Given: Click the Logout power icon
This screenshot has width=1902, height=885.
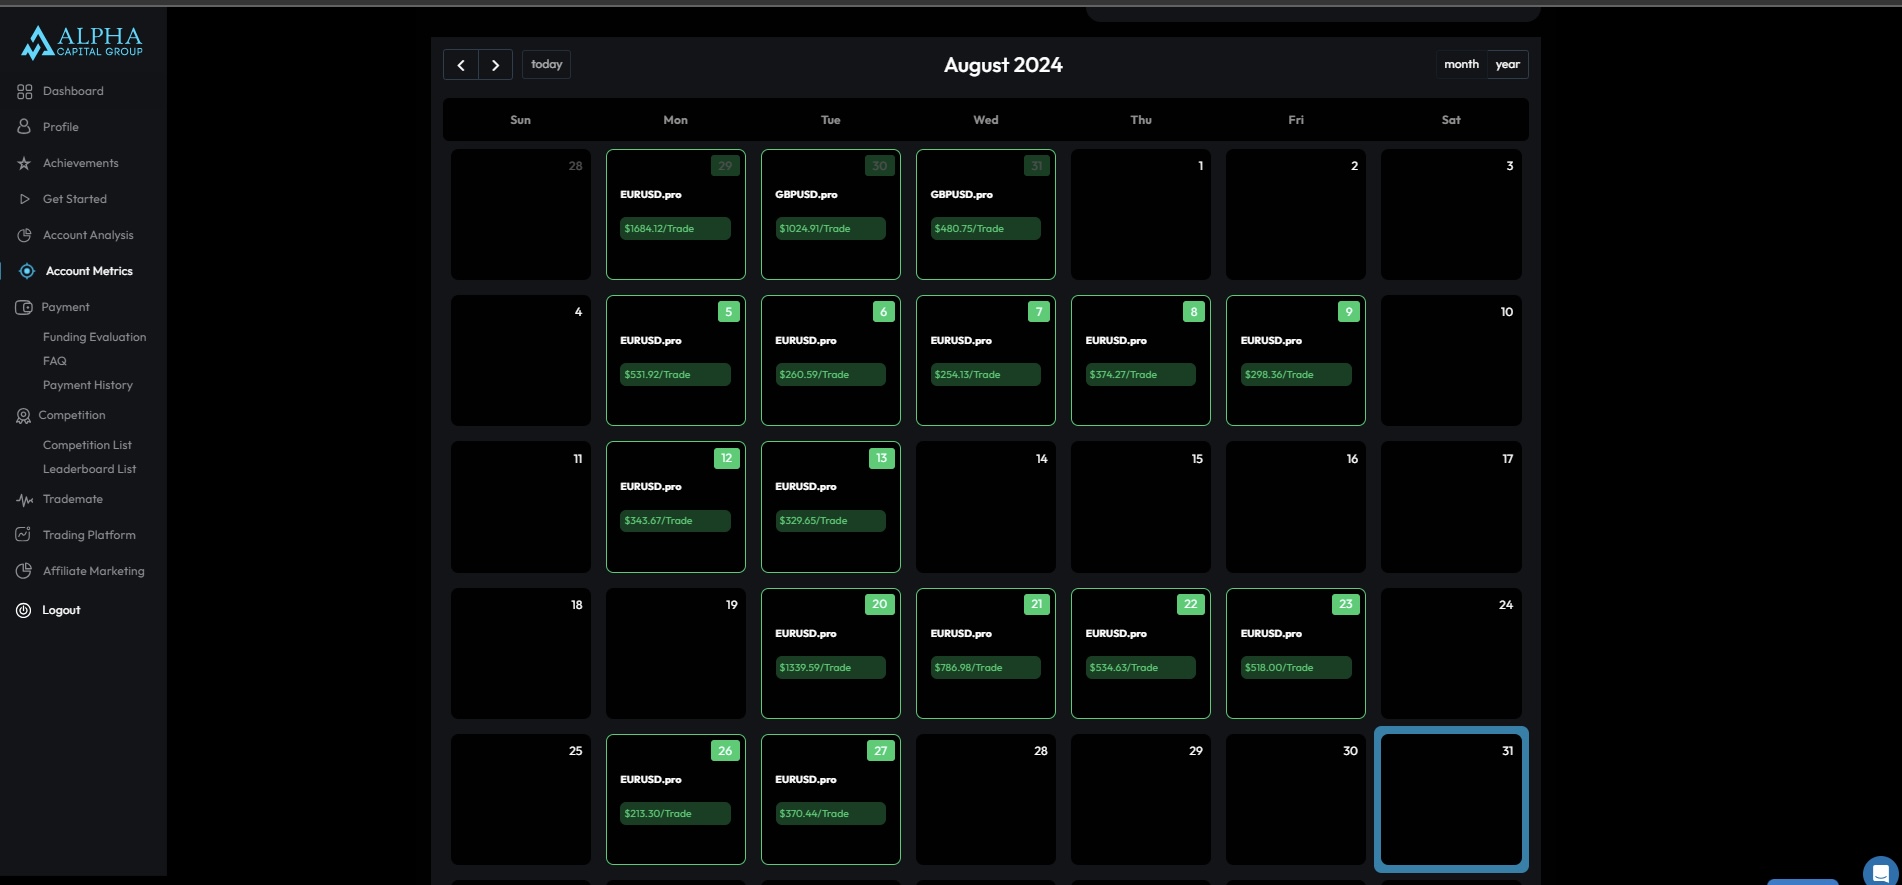Looking at the screenshot, I should 24,610.
